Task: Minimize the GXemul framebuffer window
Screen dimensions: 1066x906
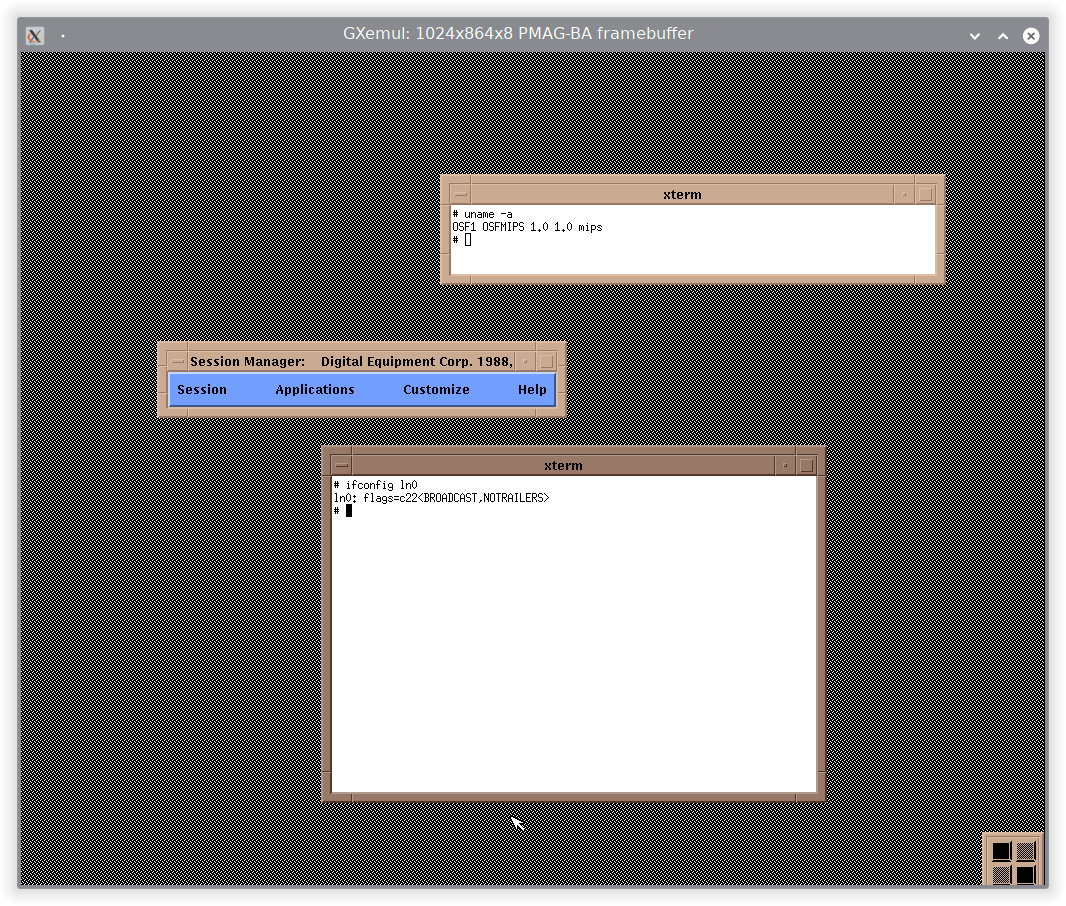Action: (975, 36)
